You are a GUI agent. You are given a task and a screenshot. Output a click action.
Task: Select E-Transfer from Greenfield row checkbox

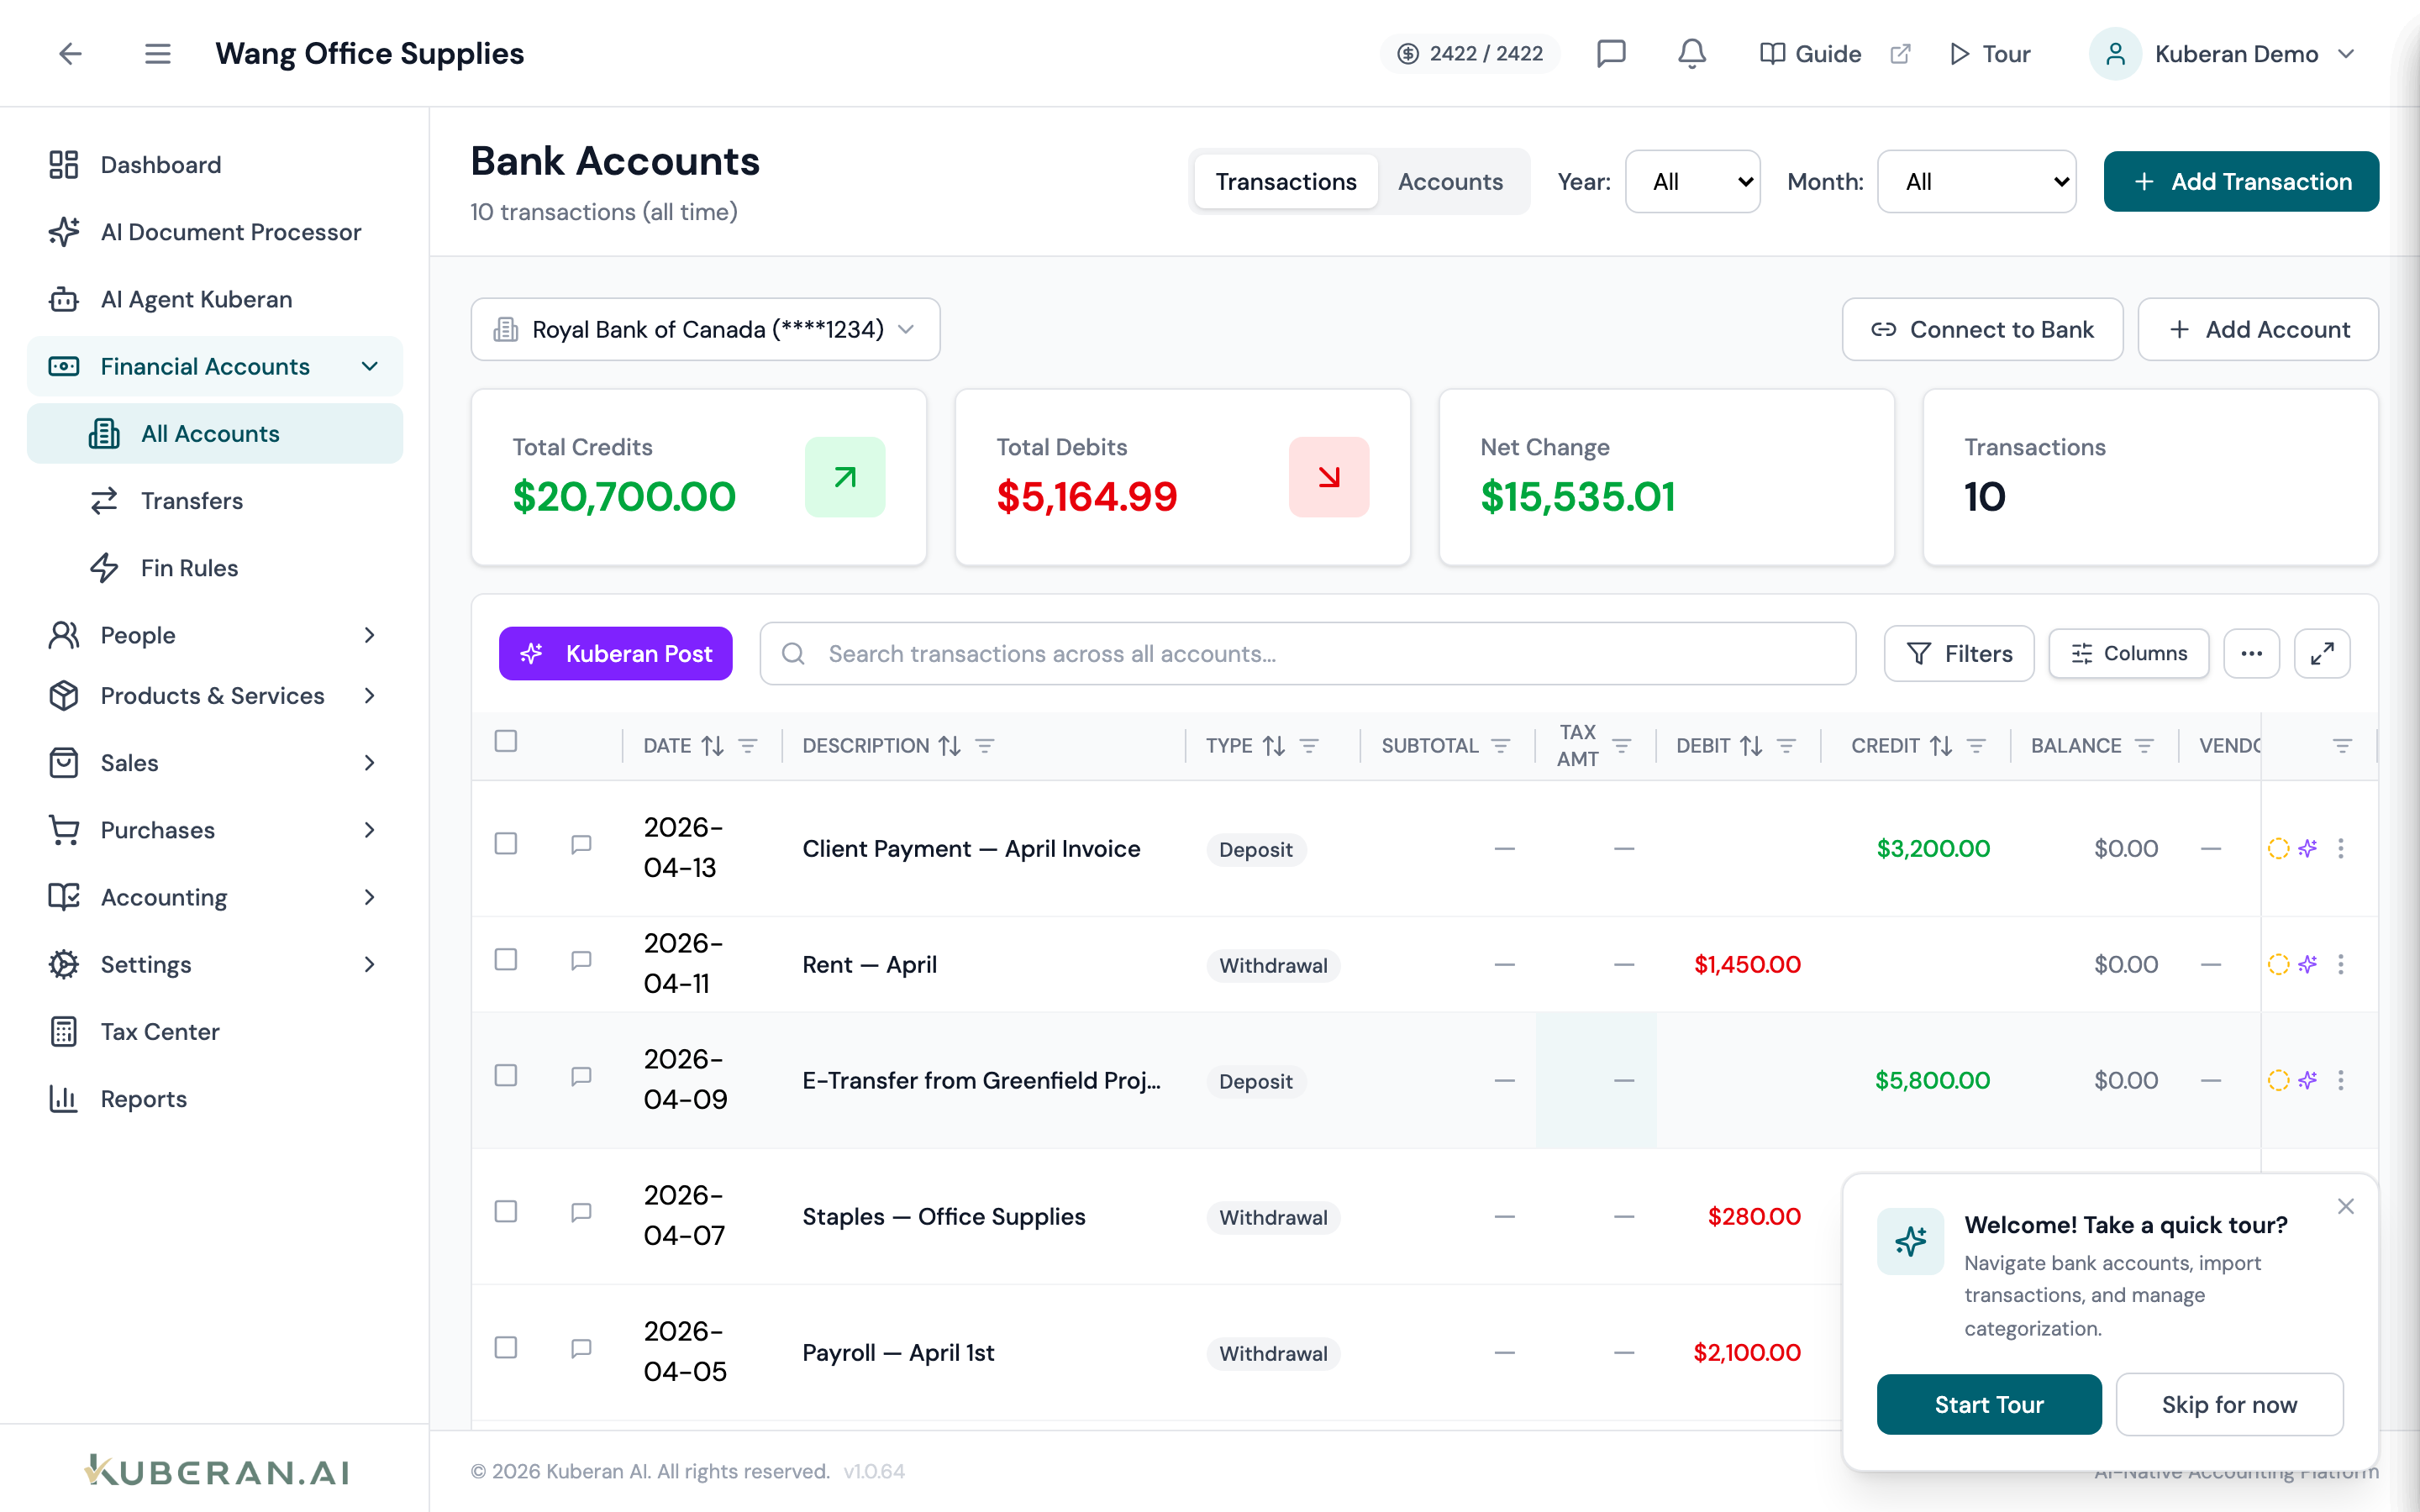point(506,1075)
